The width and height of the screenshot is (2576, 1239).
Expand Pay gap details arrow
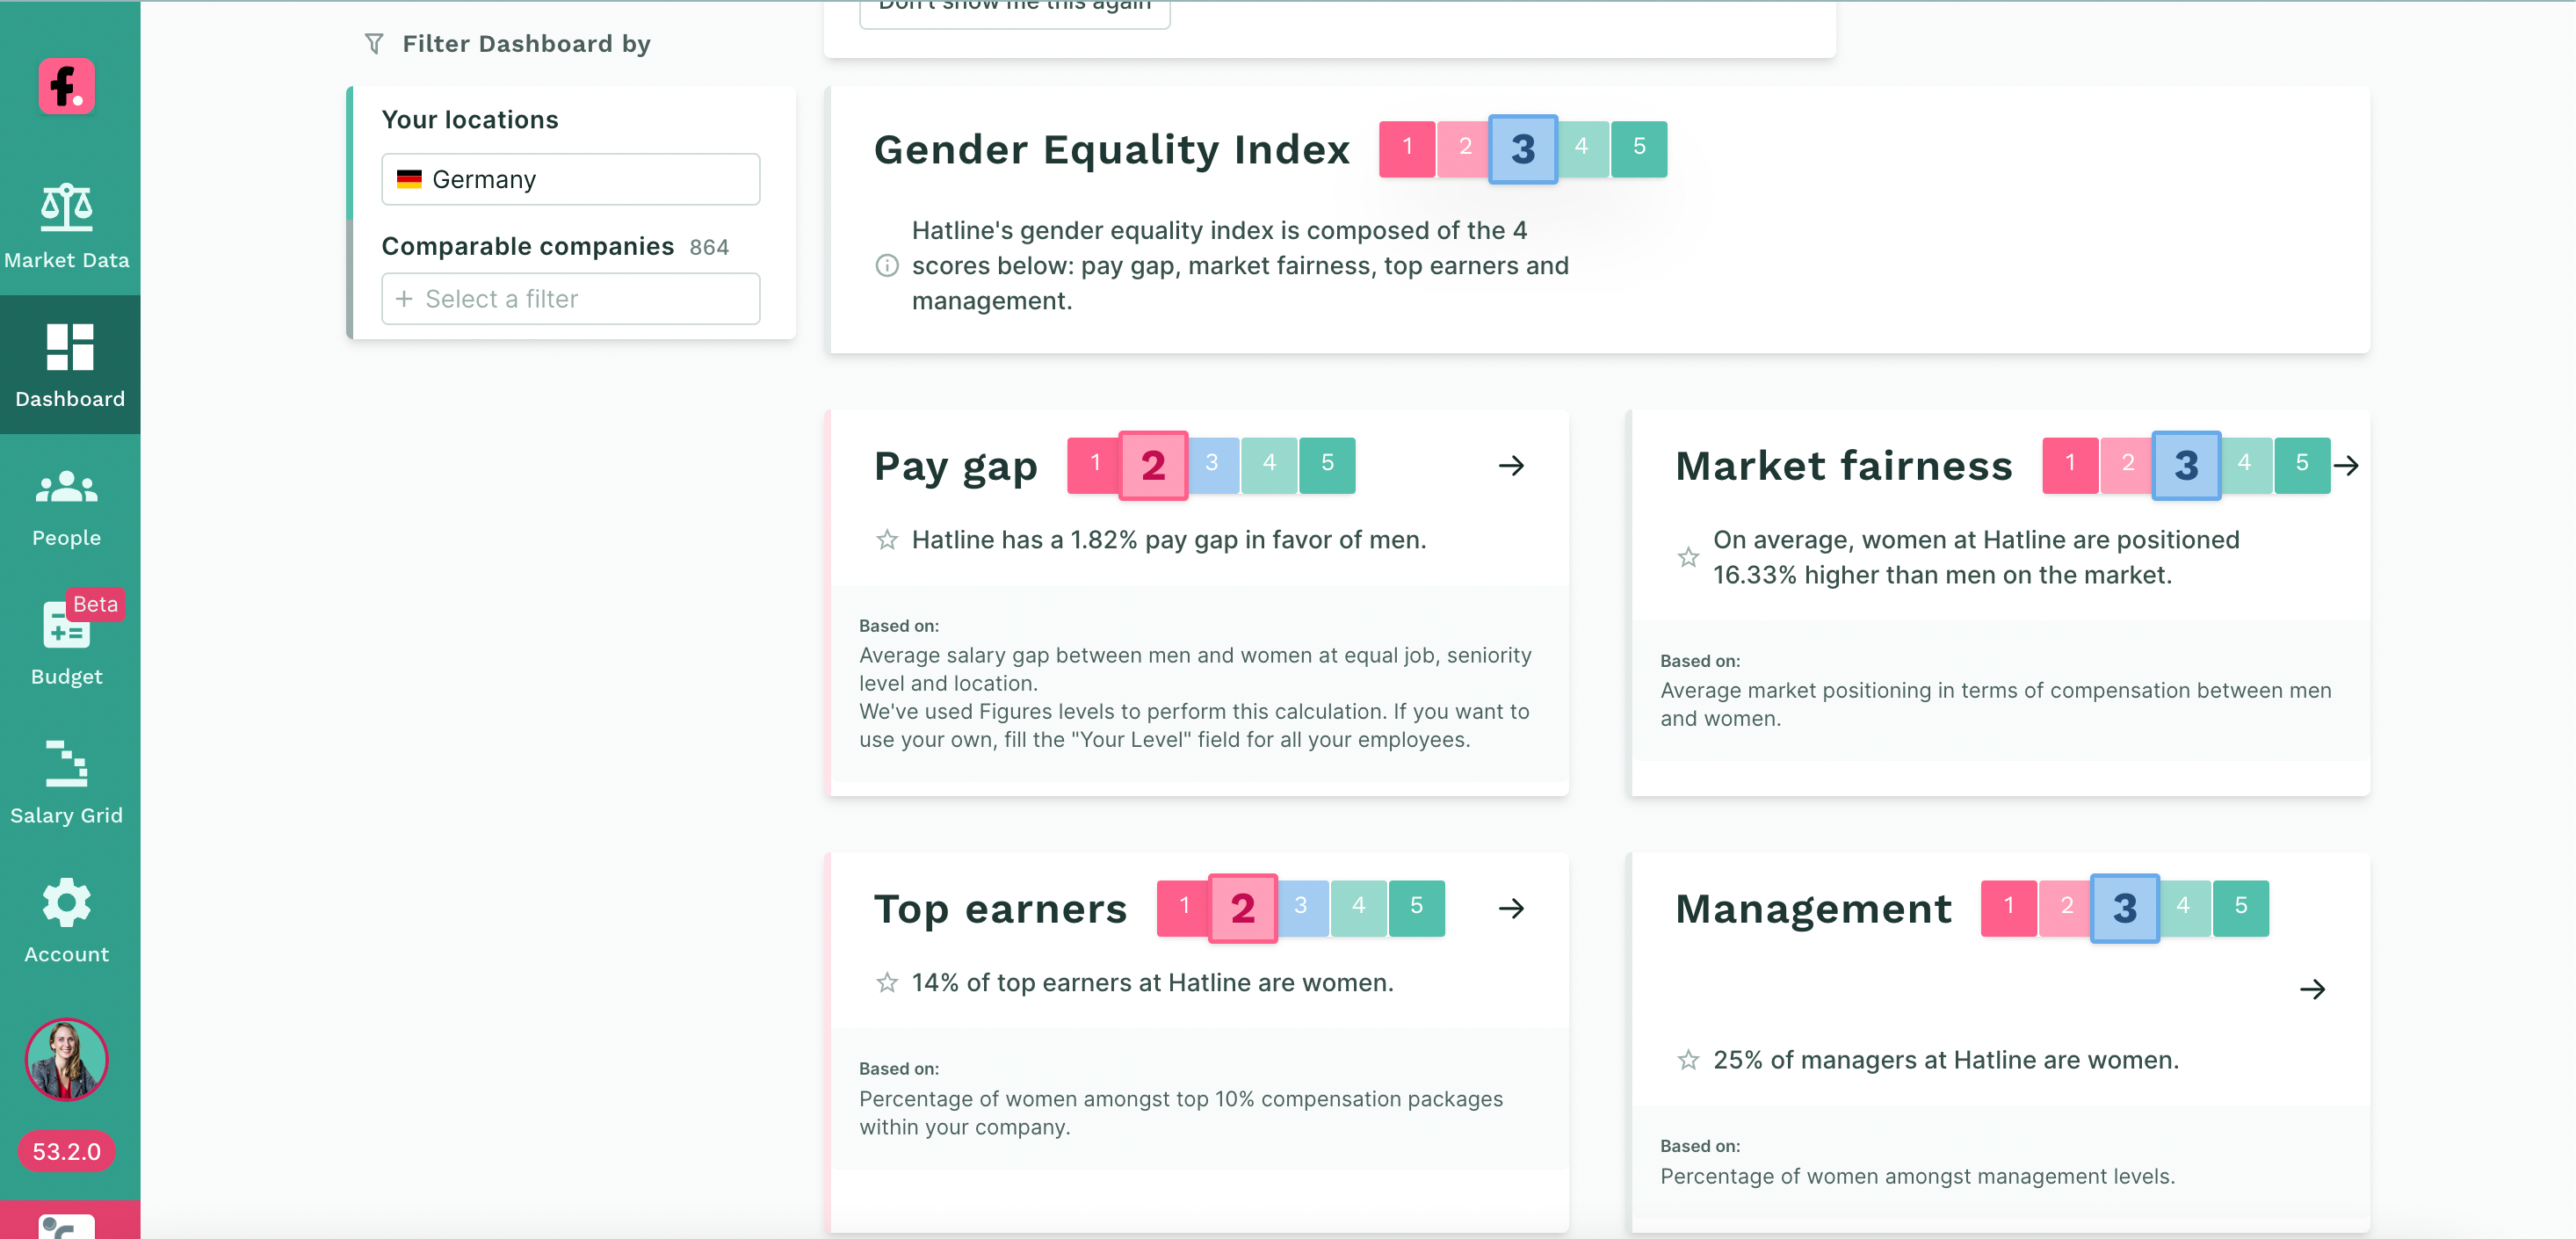coord(1511,465)
